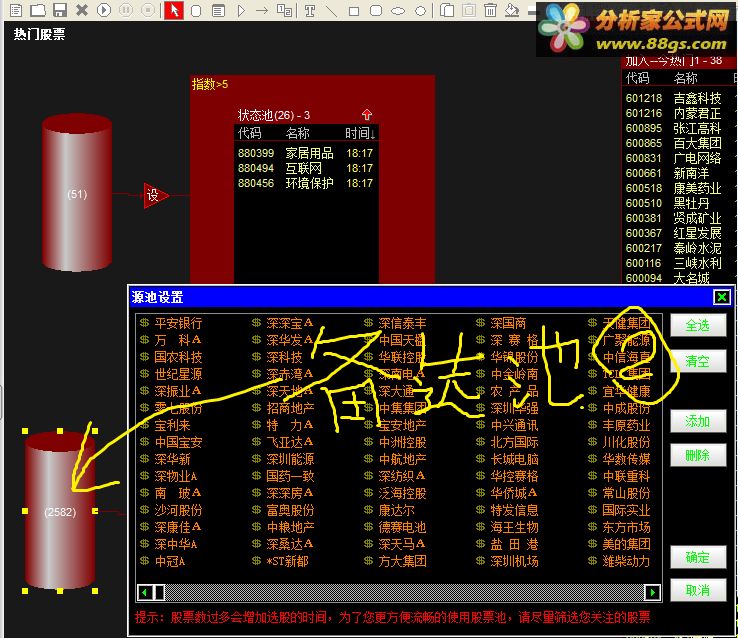Click scrollbar right arrow in stock list
This screenshot has width=738, height=638.
(652, 592)
